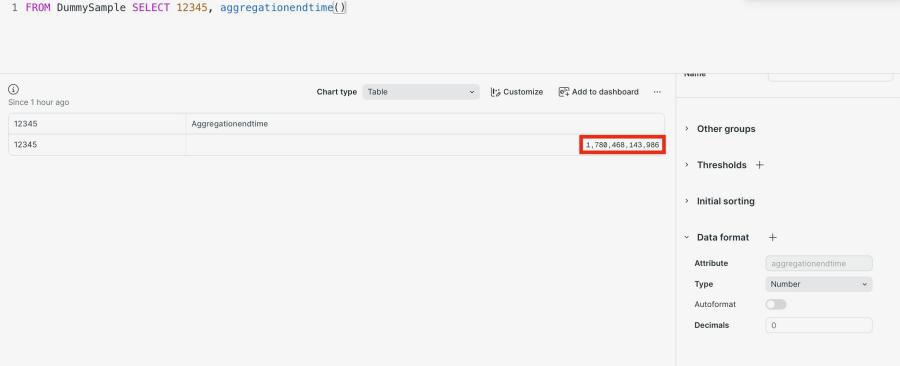
Task: Click the Decimals input field
Action: (819, 325)
